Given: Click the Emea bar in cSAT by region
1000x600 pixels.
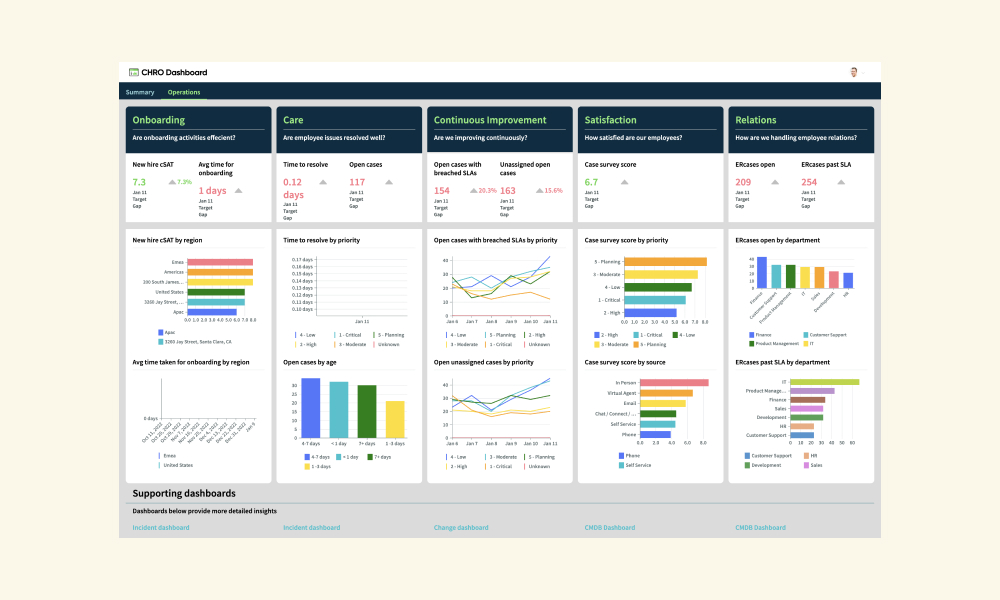Looking at the screenshot, I should 220,262.
